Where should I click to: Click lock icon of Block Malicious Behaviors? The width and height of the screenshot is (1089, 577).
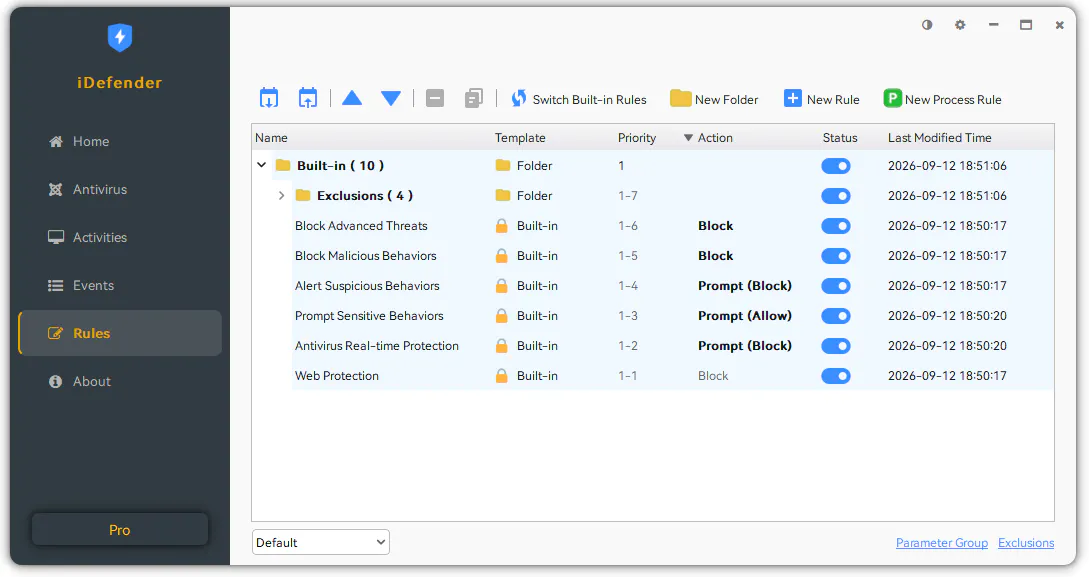coord(501,256)
